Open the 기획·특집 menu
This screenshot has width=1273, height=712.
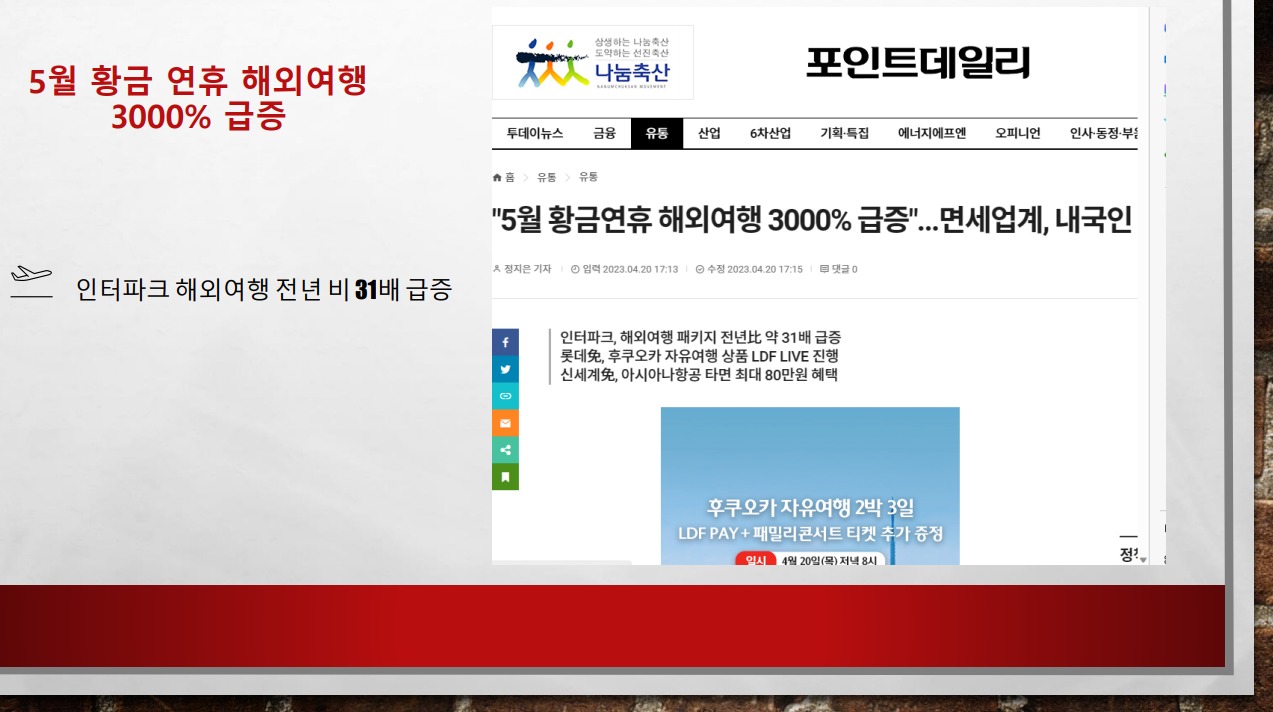click(x=845, y=133)
